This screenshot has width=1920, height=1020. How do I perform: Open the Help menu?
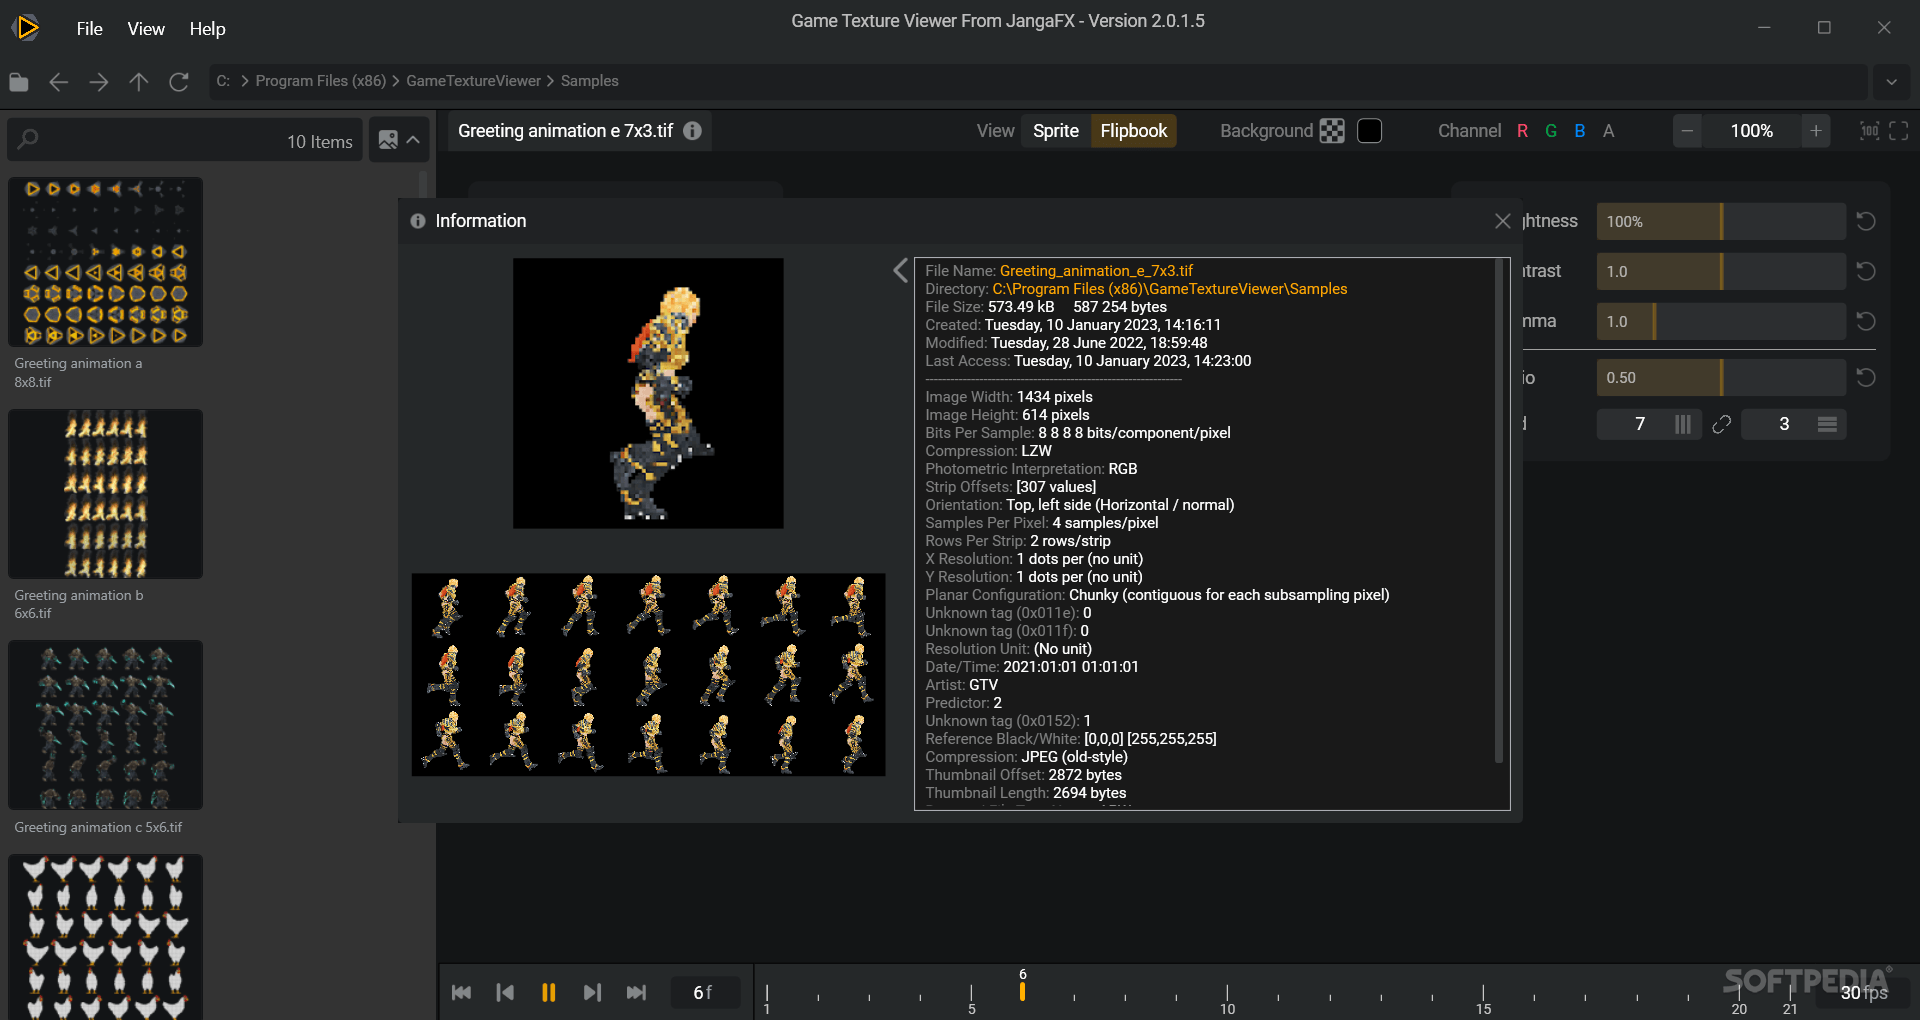click(x=207, y=29)
